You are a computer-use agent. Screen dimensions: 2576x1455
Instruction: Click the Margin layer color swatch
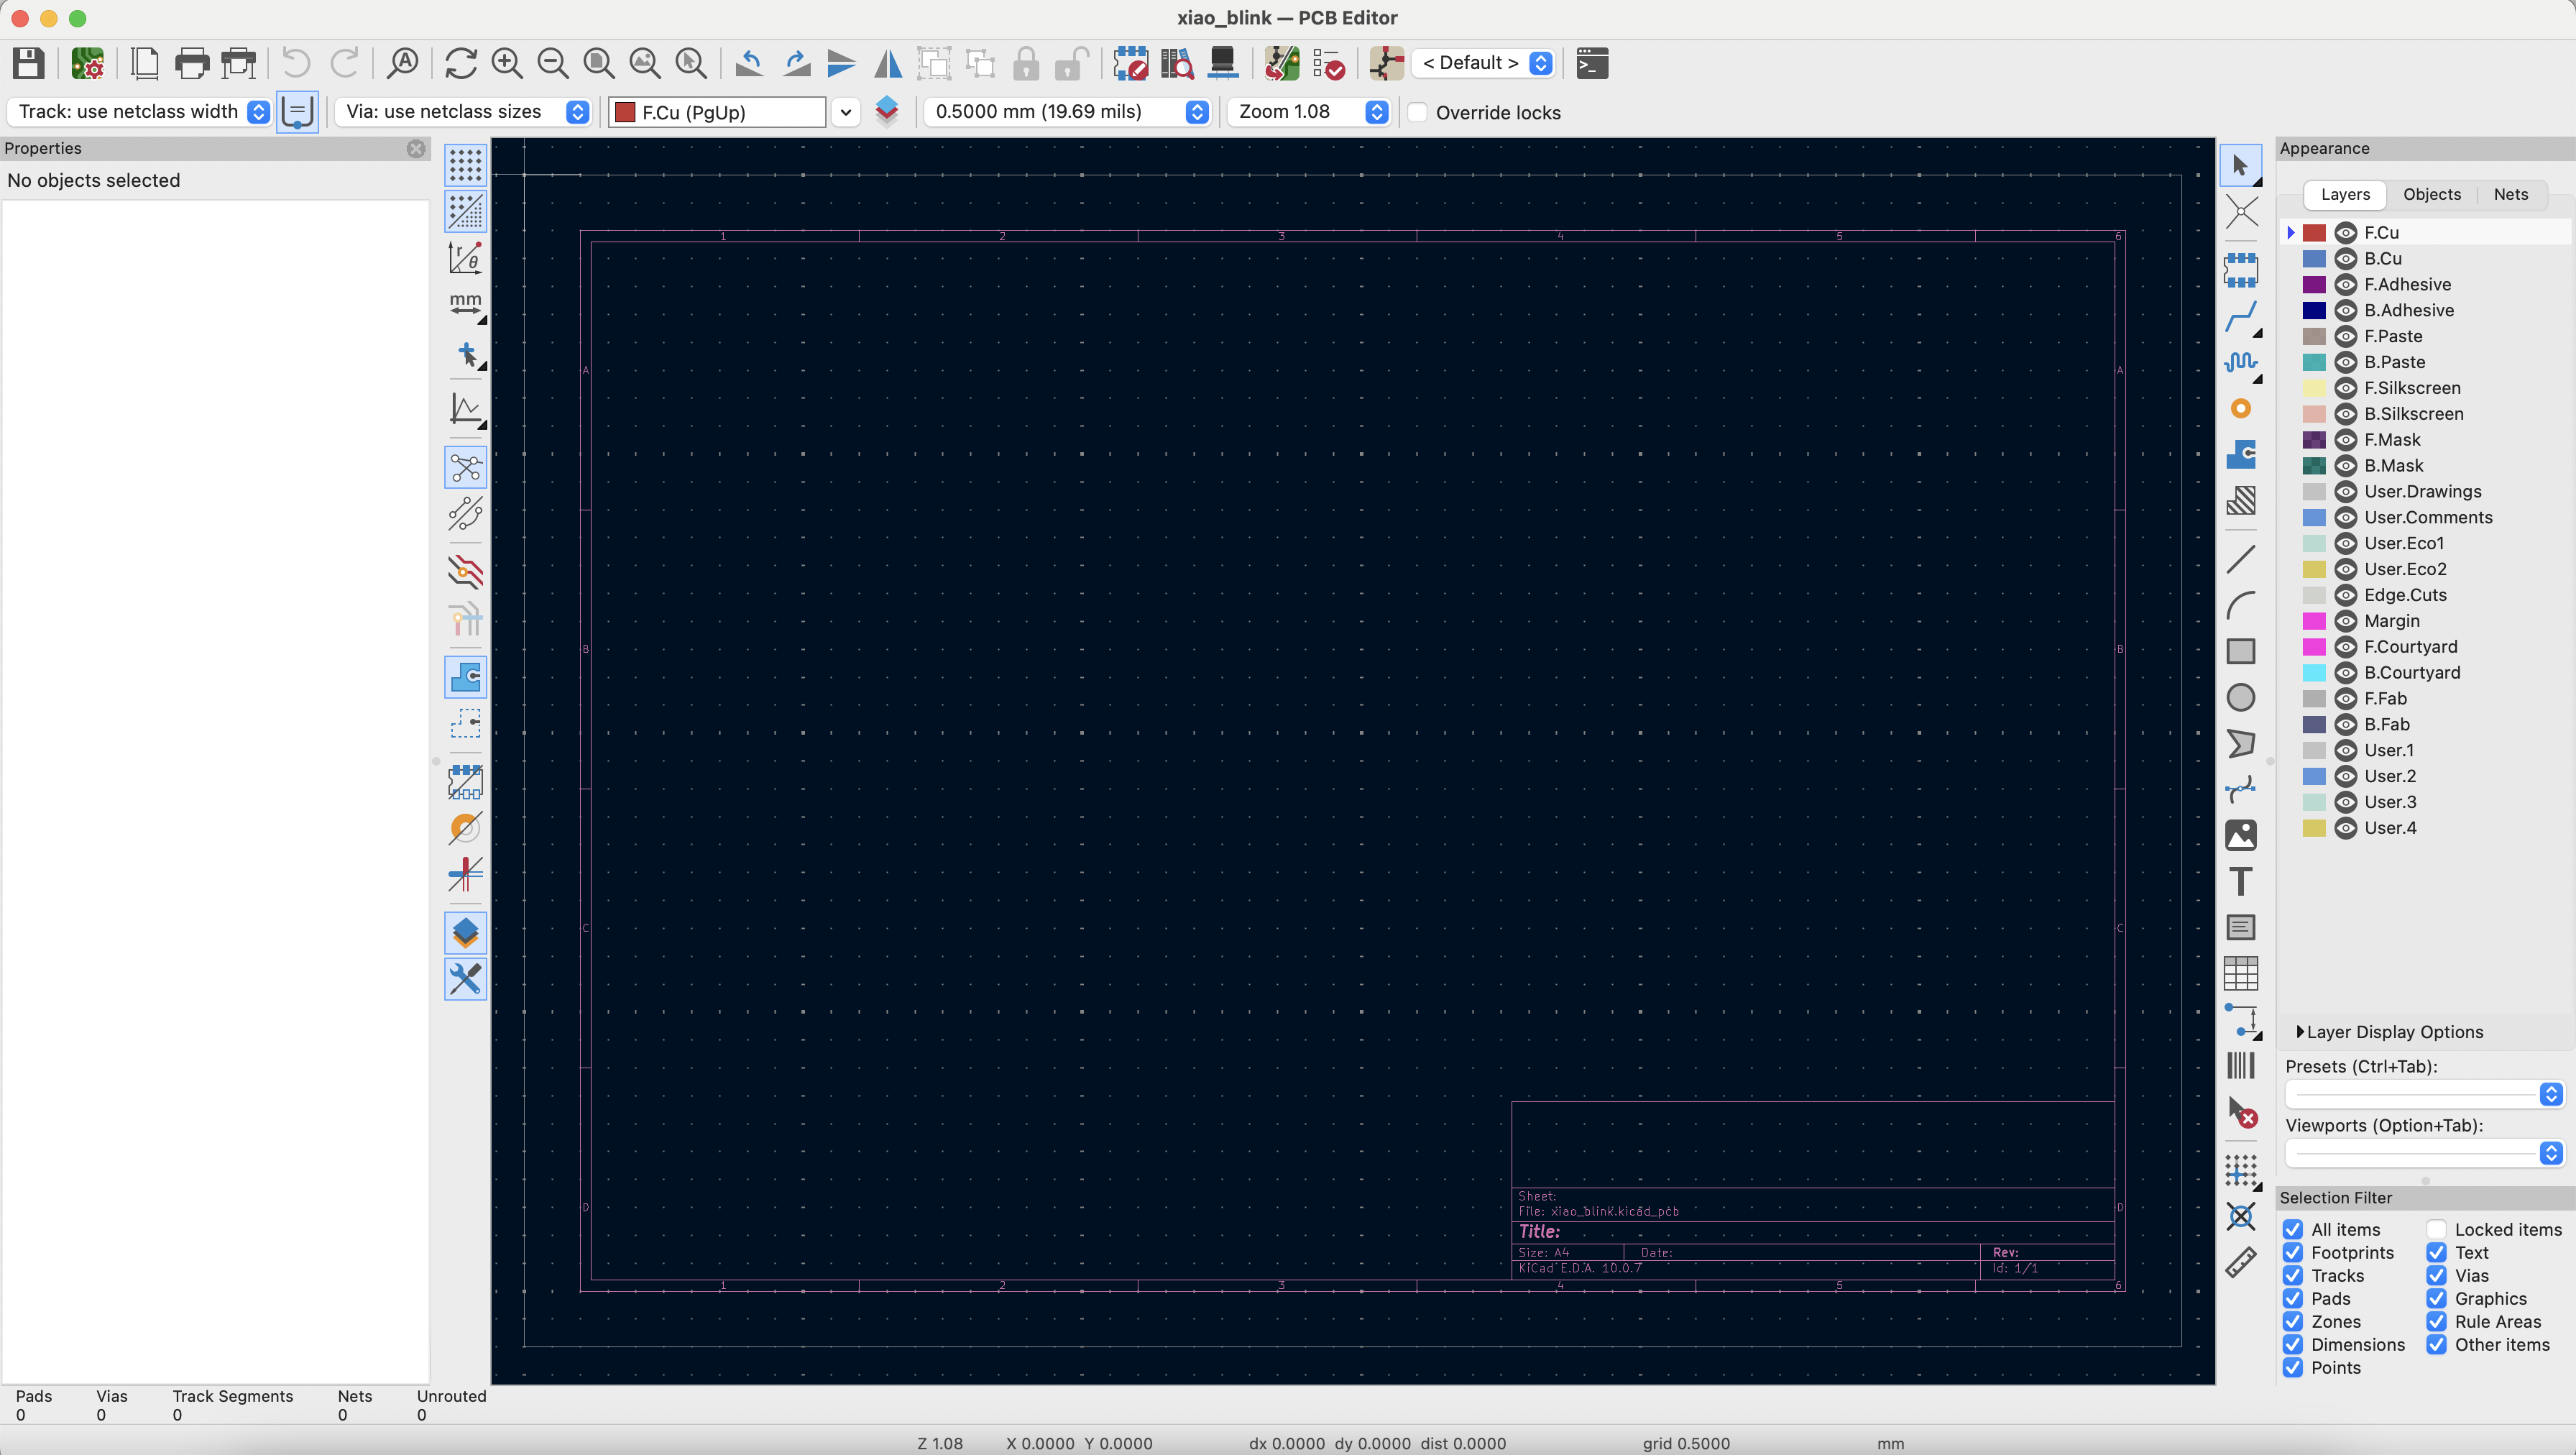[2314, 621]
